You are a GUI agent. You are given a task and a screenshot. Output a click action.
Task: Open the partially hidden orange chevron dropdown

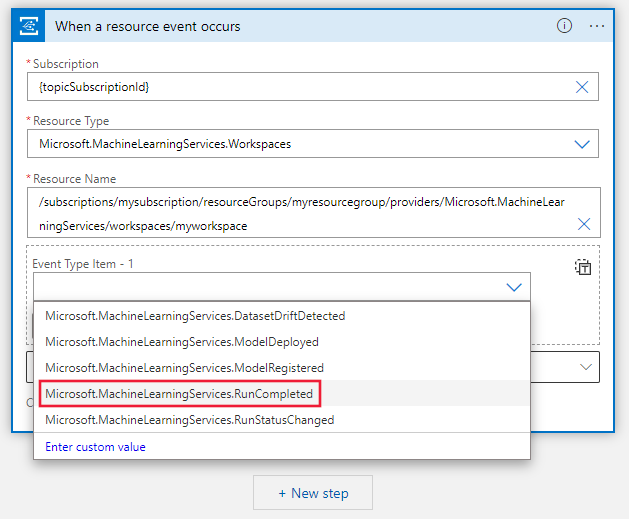[x=586, y=367]
